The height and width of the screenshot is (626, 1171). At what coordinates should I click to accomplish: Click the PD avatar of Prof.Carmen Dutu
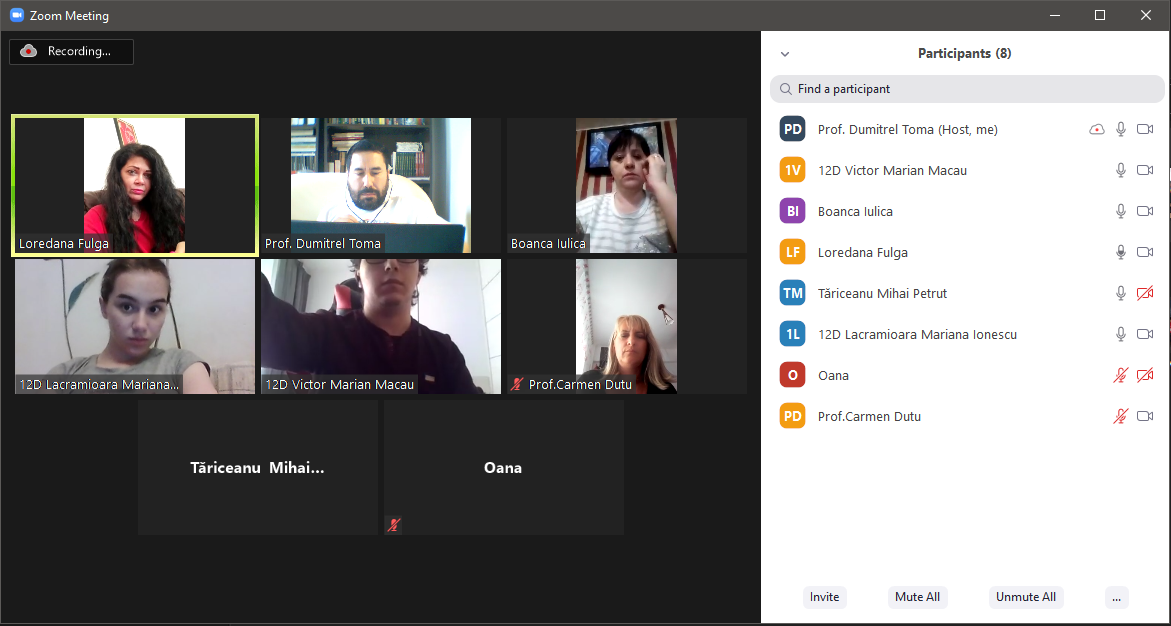pos(792,416)
